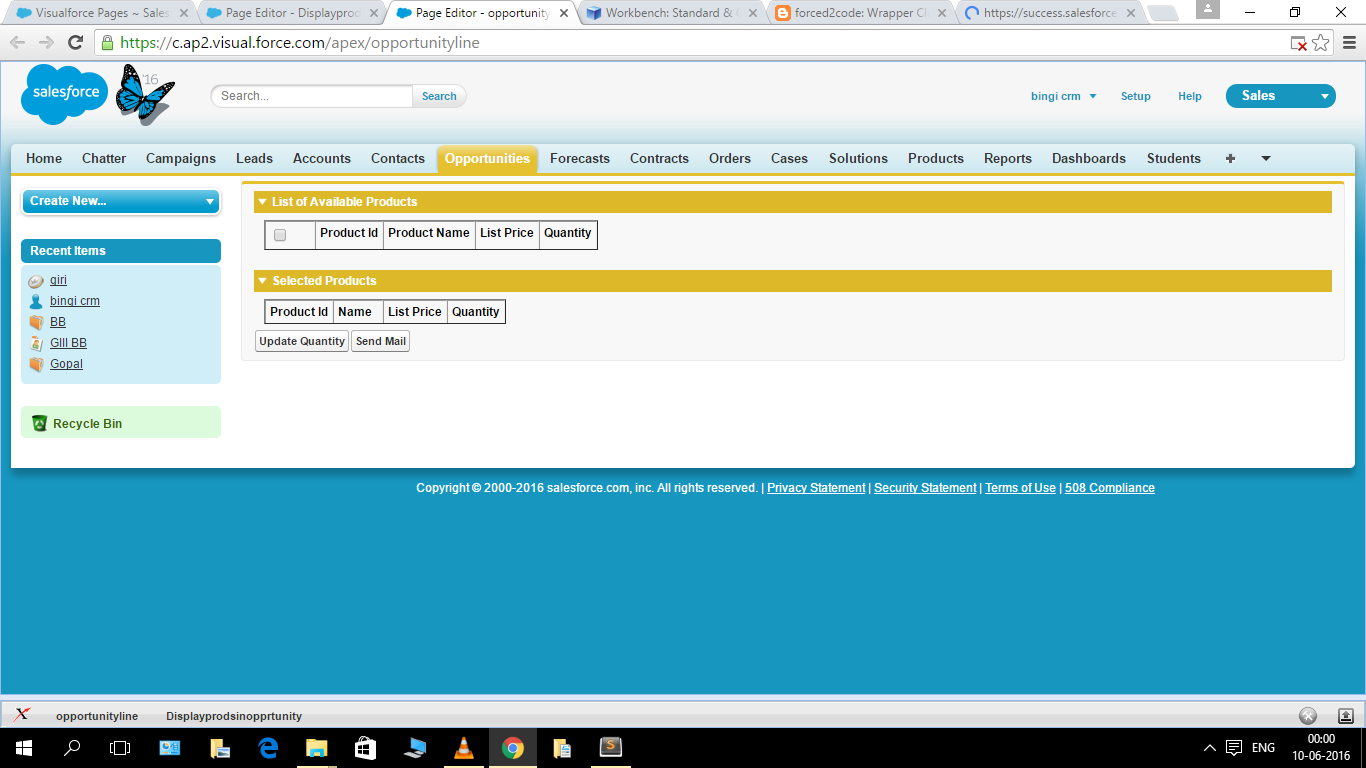
Task: Click the ENG language indicator in the taskbar
Action: pyautogui.click(x=1263, y=748)
